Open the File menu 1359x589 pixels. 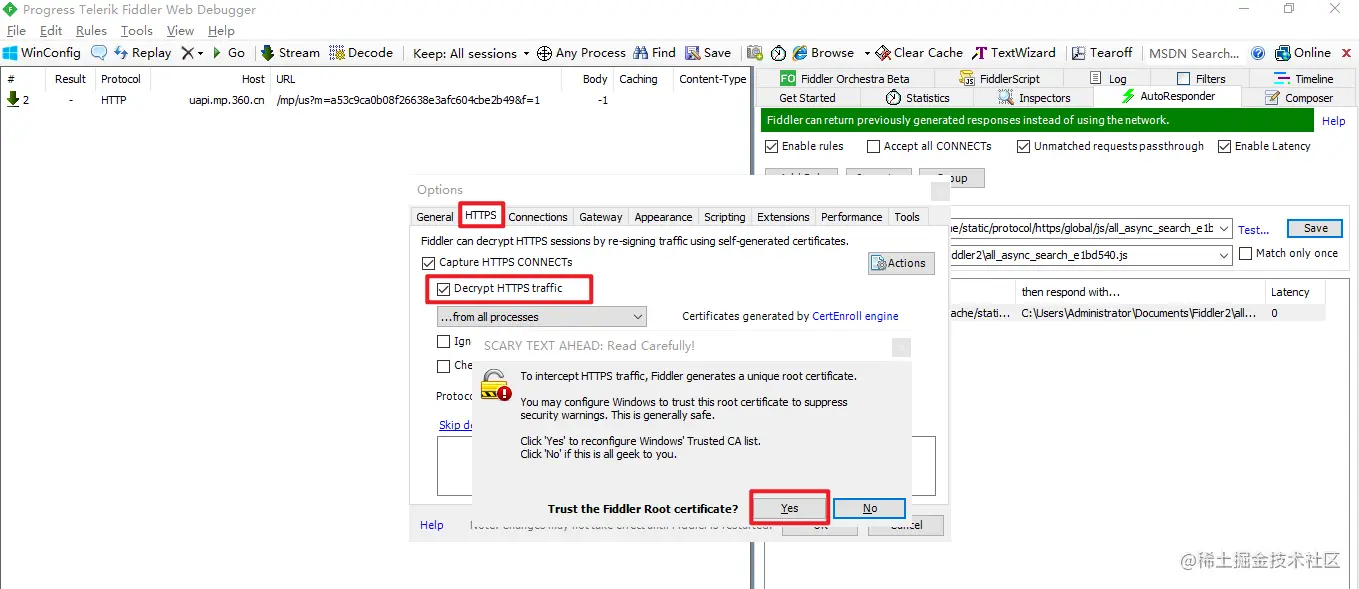(x=16, y=31)
